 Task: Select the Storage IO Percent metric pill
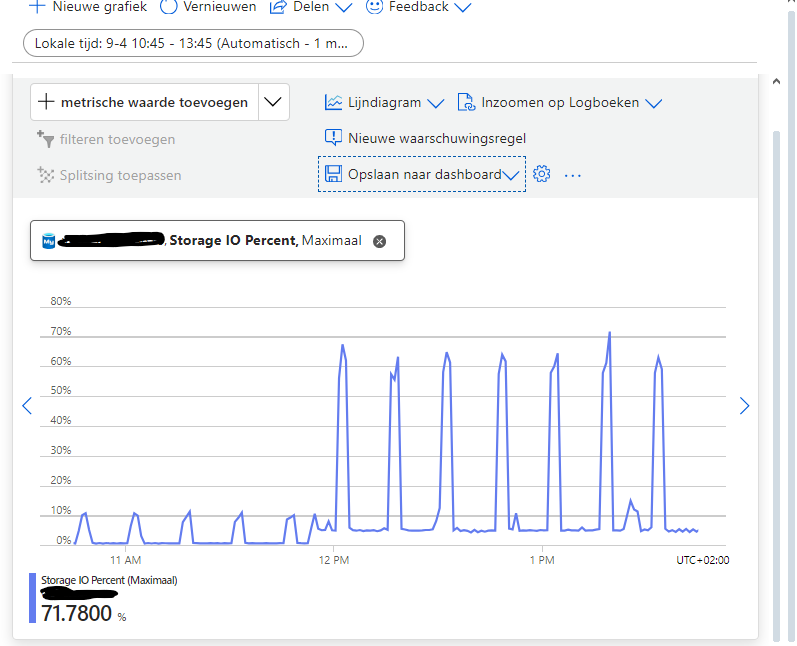coord(218,240)
